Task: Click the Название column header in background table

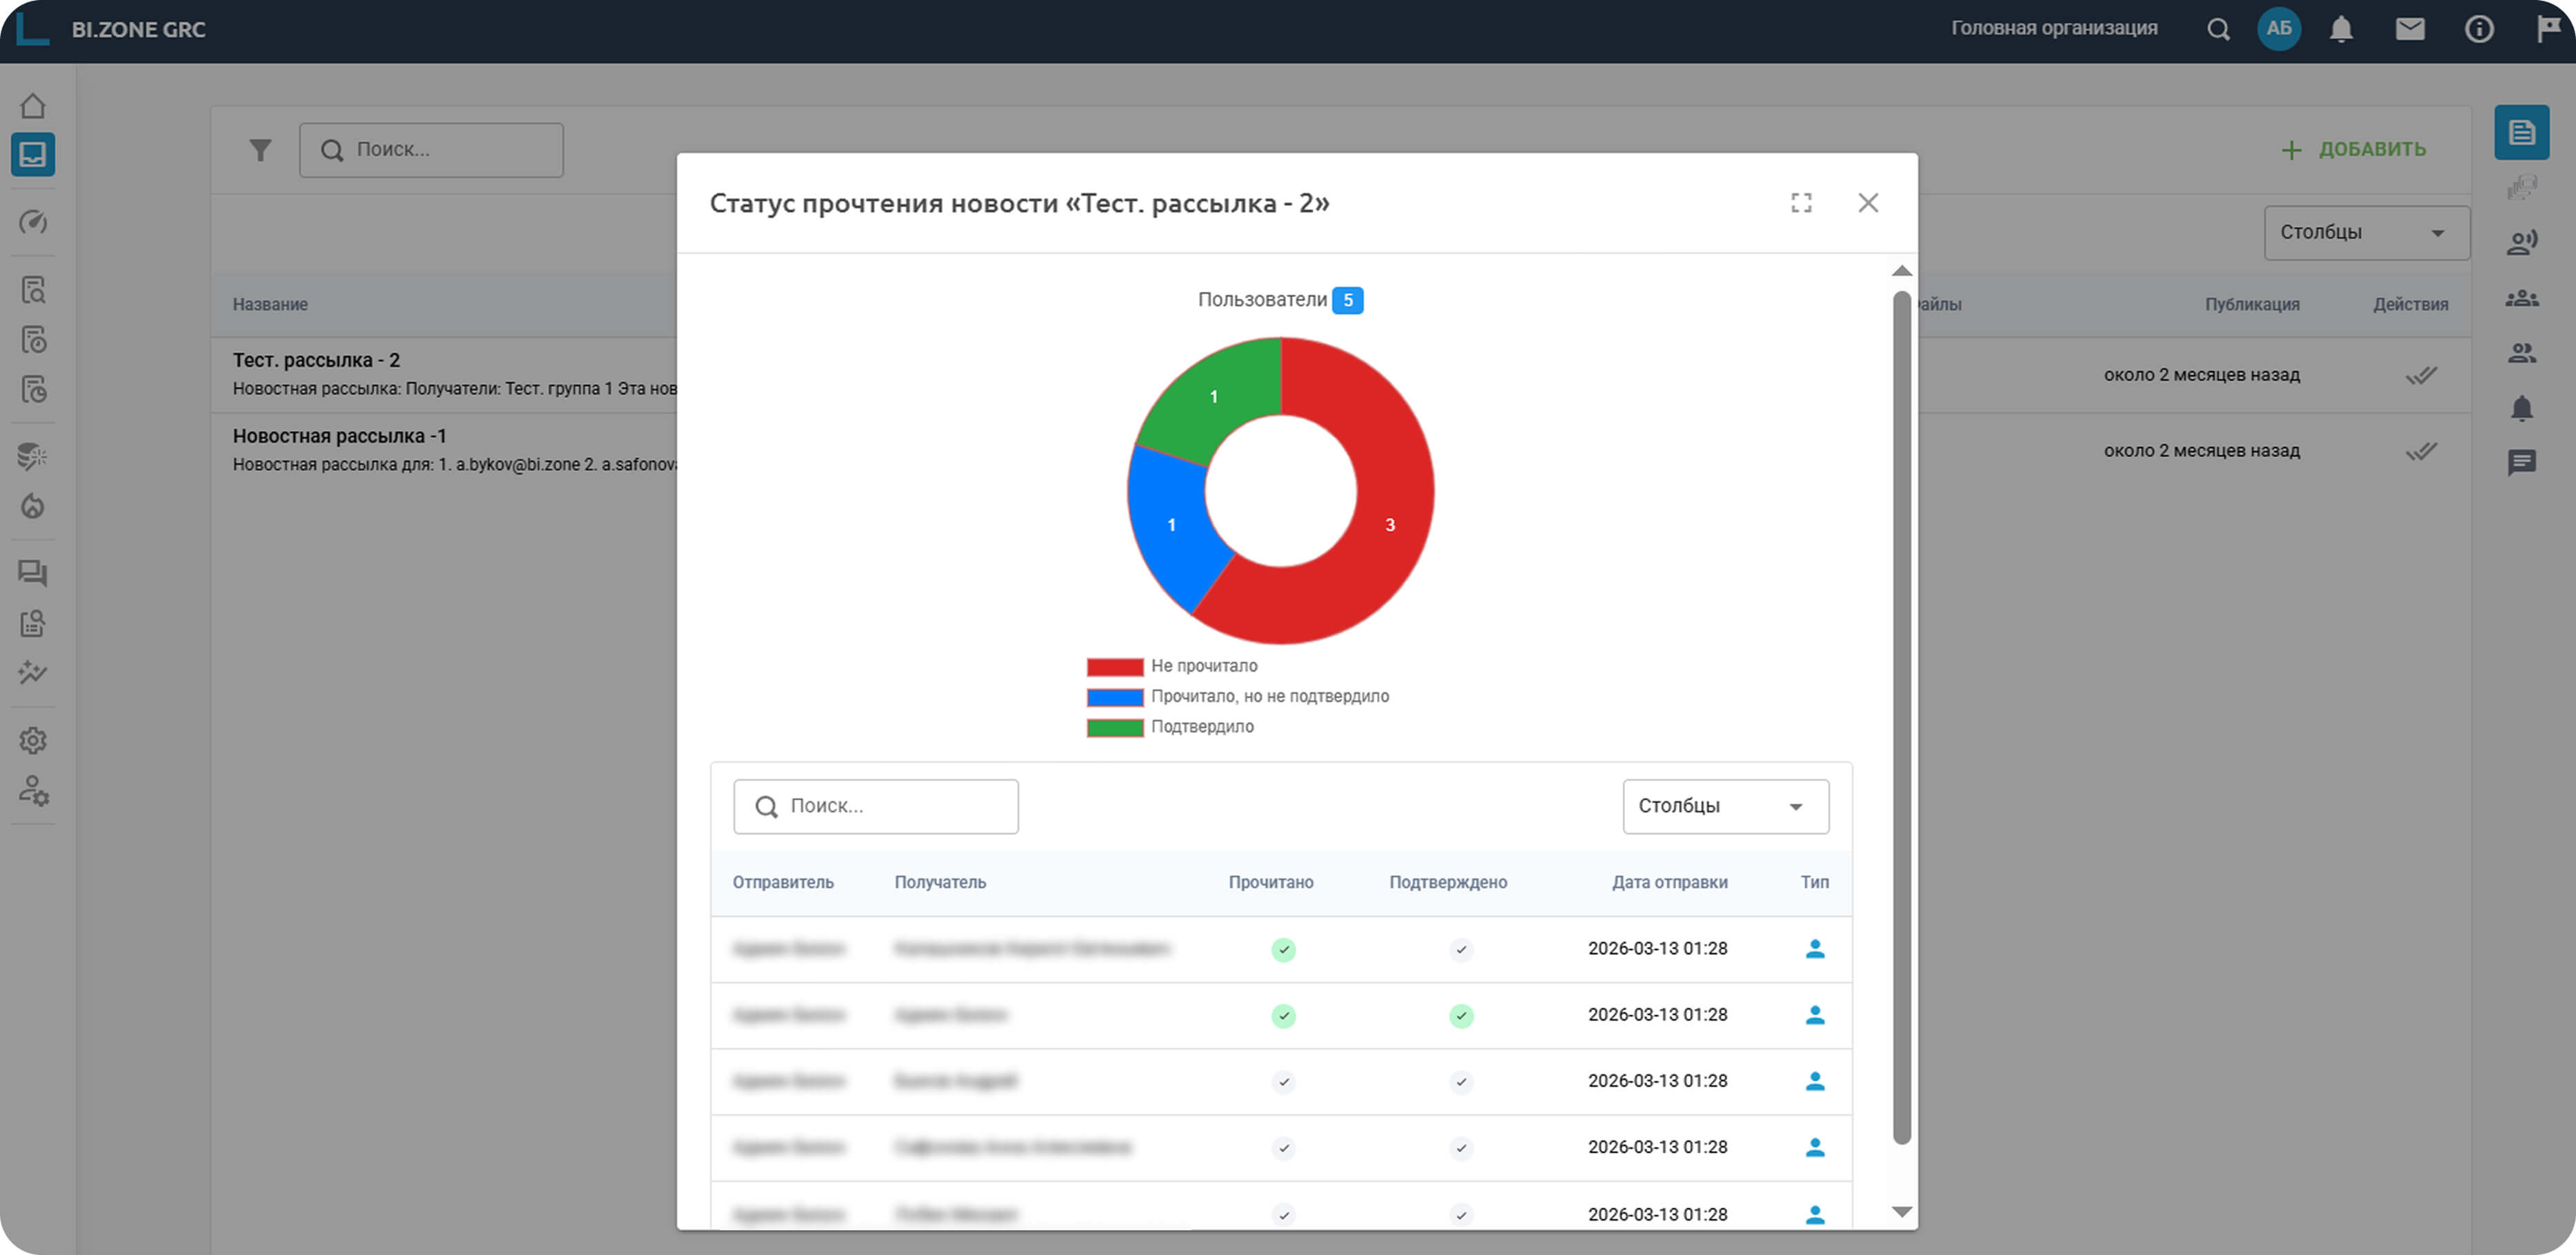Action: [270, 304]
